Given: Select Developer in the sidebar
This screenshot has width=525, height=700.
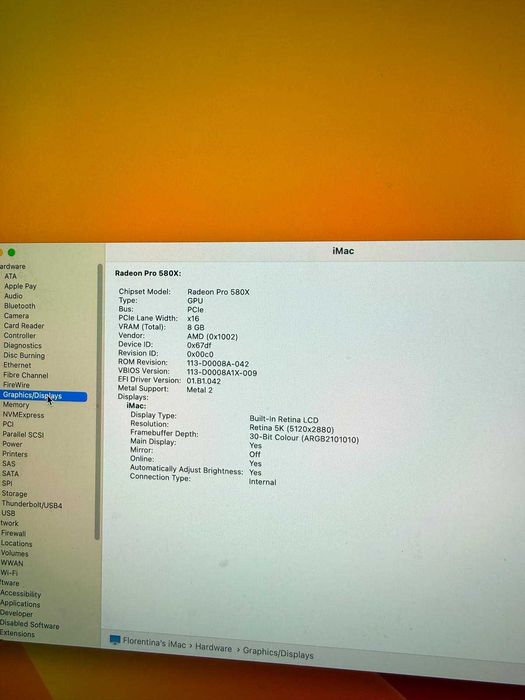Looking at the screenshot, I should coord(17,614).
